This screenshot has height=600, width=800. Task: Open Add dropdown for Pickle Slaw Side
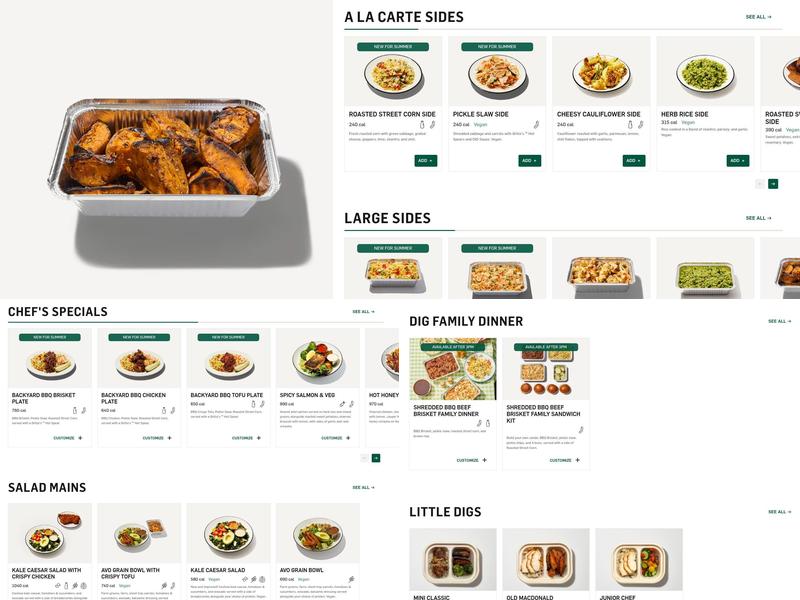(x=530, y=161)
